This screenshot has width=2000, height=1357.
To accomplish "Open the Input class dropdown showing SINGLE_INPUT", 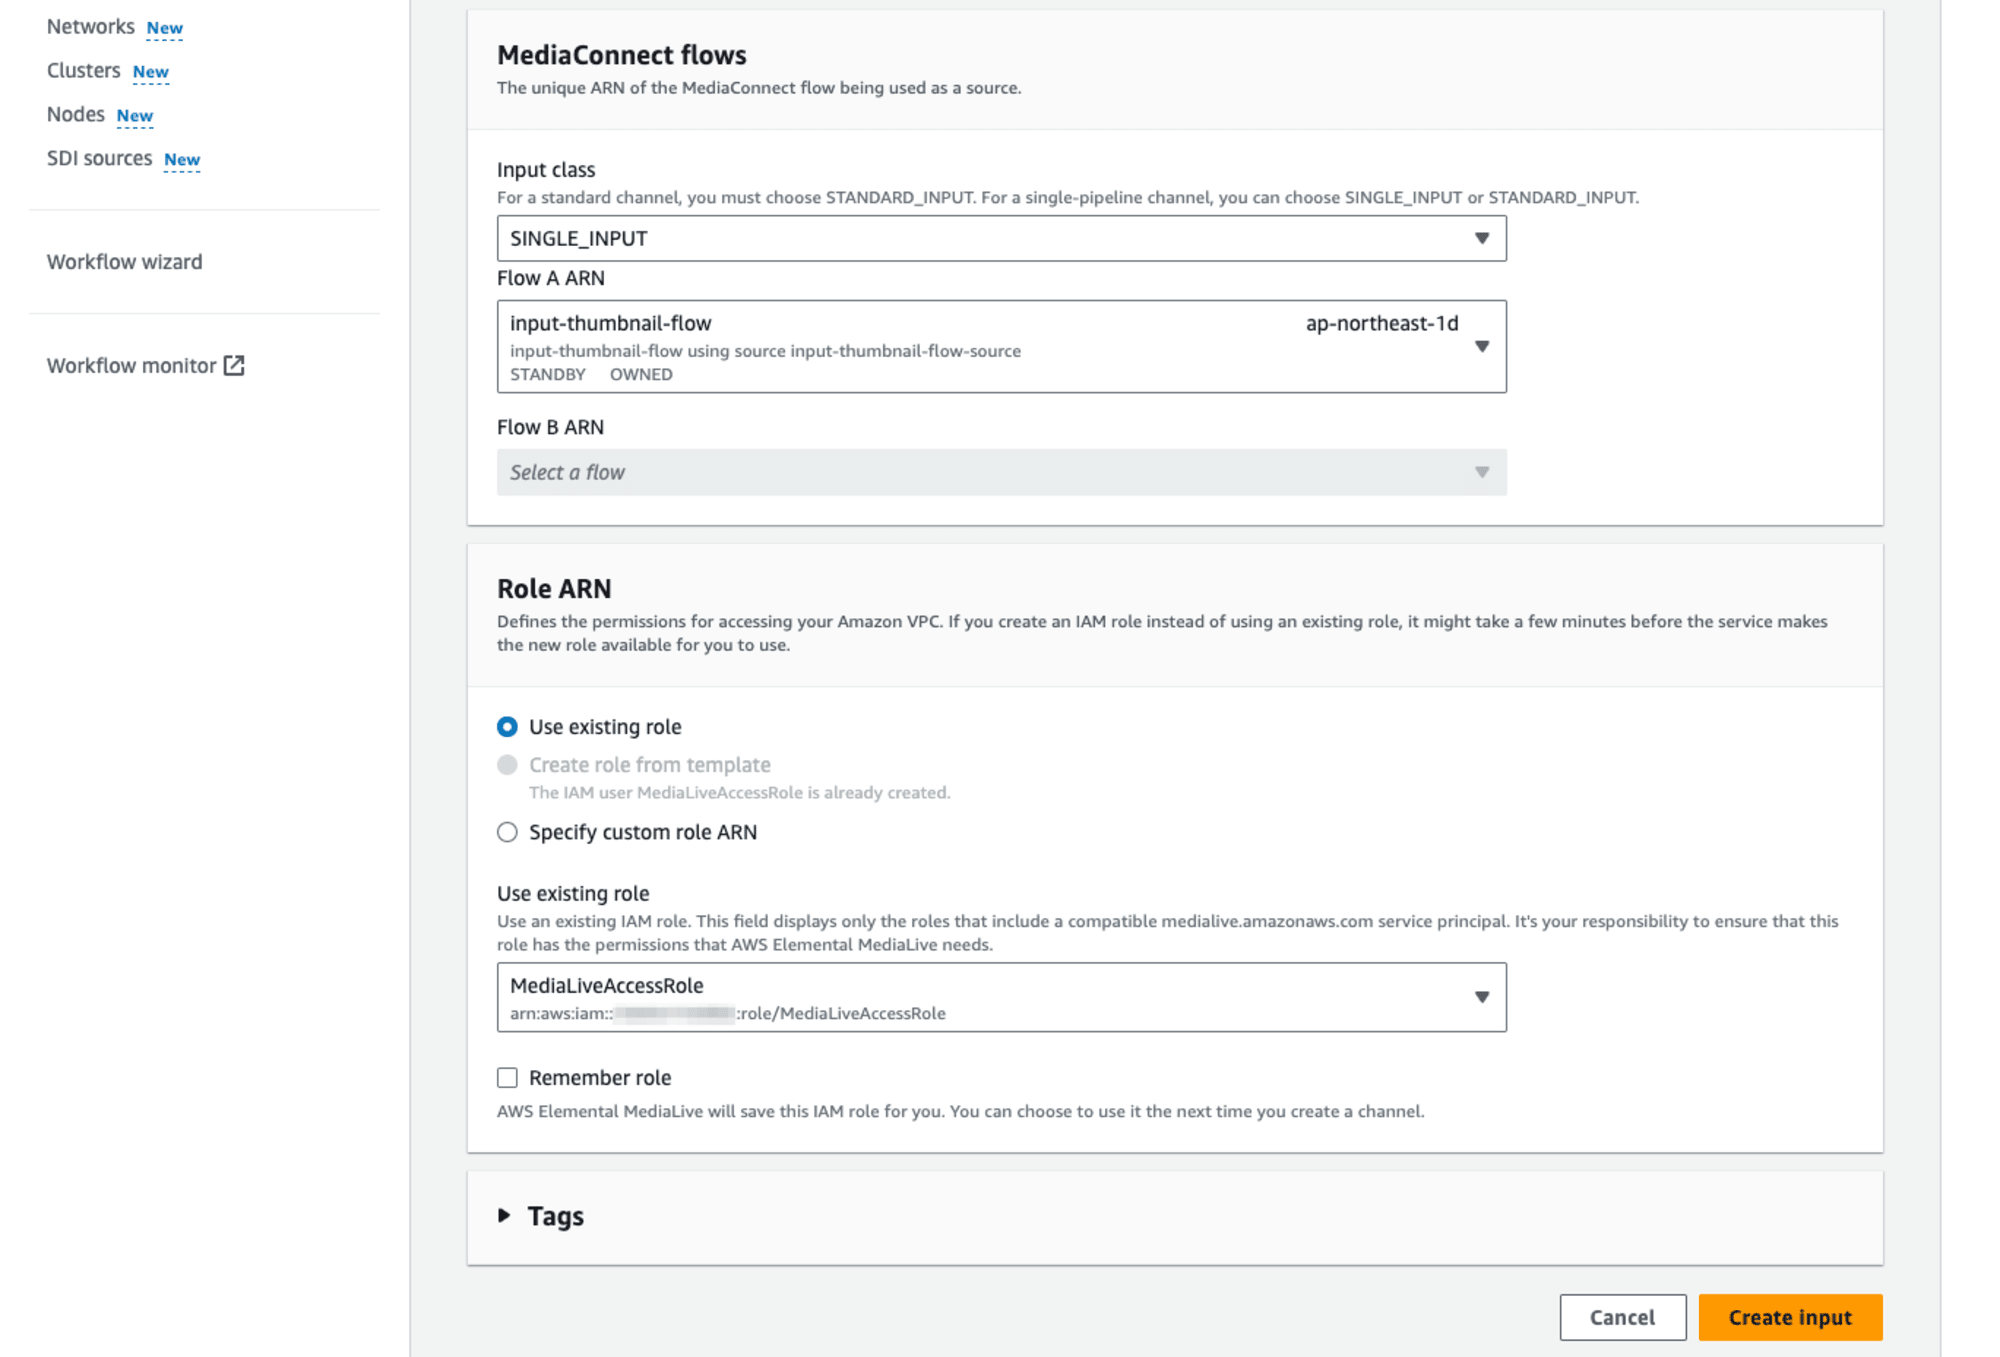I will [x=1001, y=239].
